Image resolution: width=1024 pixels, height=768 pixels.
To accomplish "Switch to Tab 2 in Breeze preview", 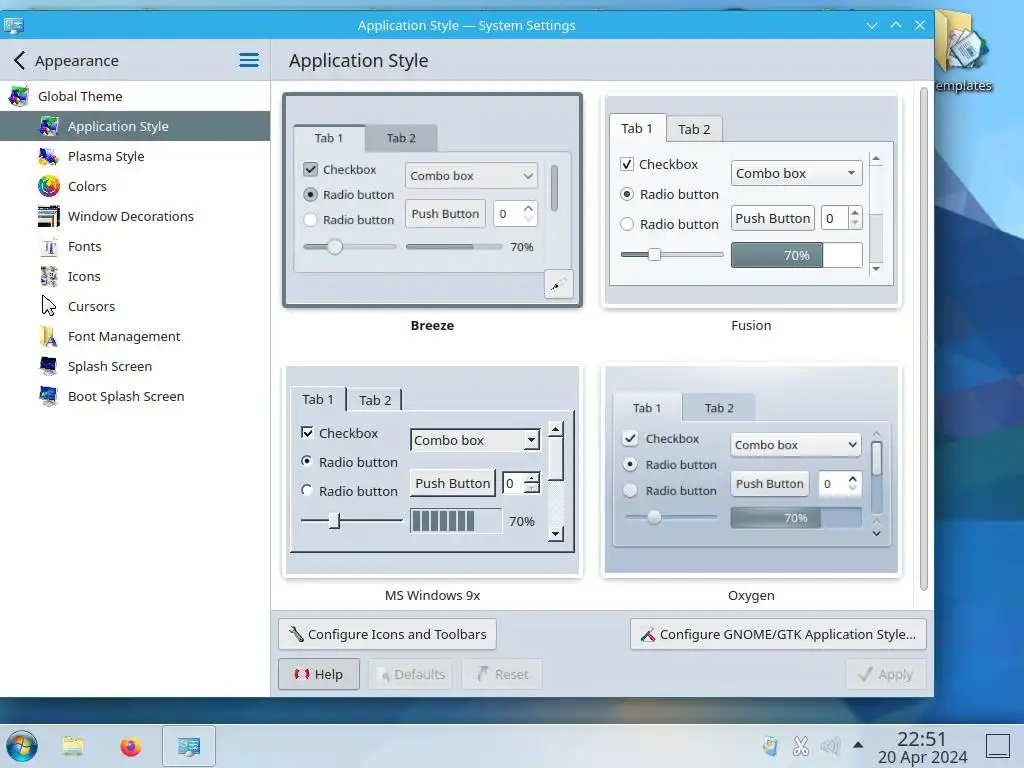I will [401, 138].
